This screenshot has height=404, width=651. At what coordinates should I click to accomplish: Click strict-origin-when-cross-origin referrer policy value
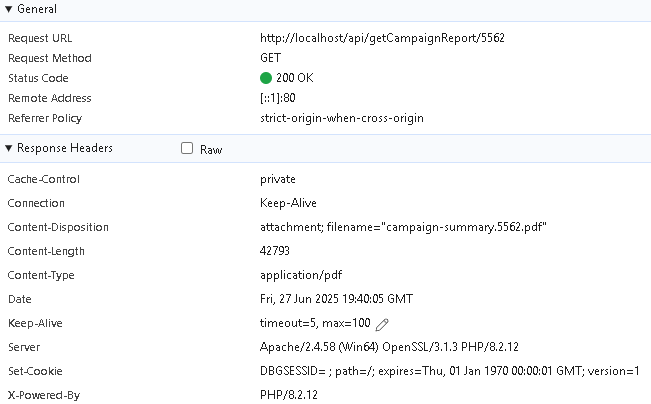tap(342, 118)
